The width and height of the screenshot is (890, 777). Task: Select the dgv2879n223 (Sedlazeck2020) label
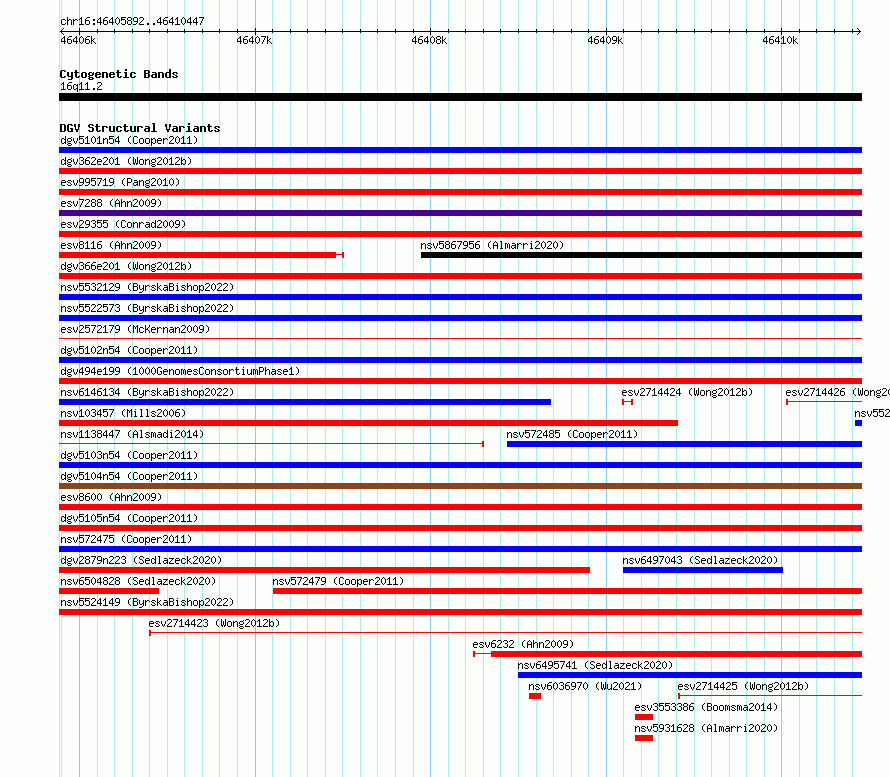click(x=141, y=560)
